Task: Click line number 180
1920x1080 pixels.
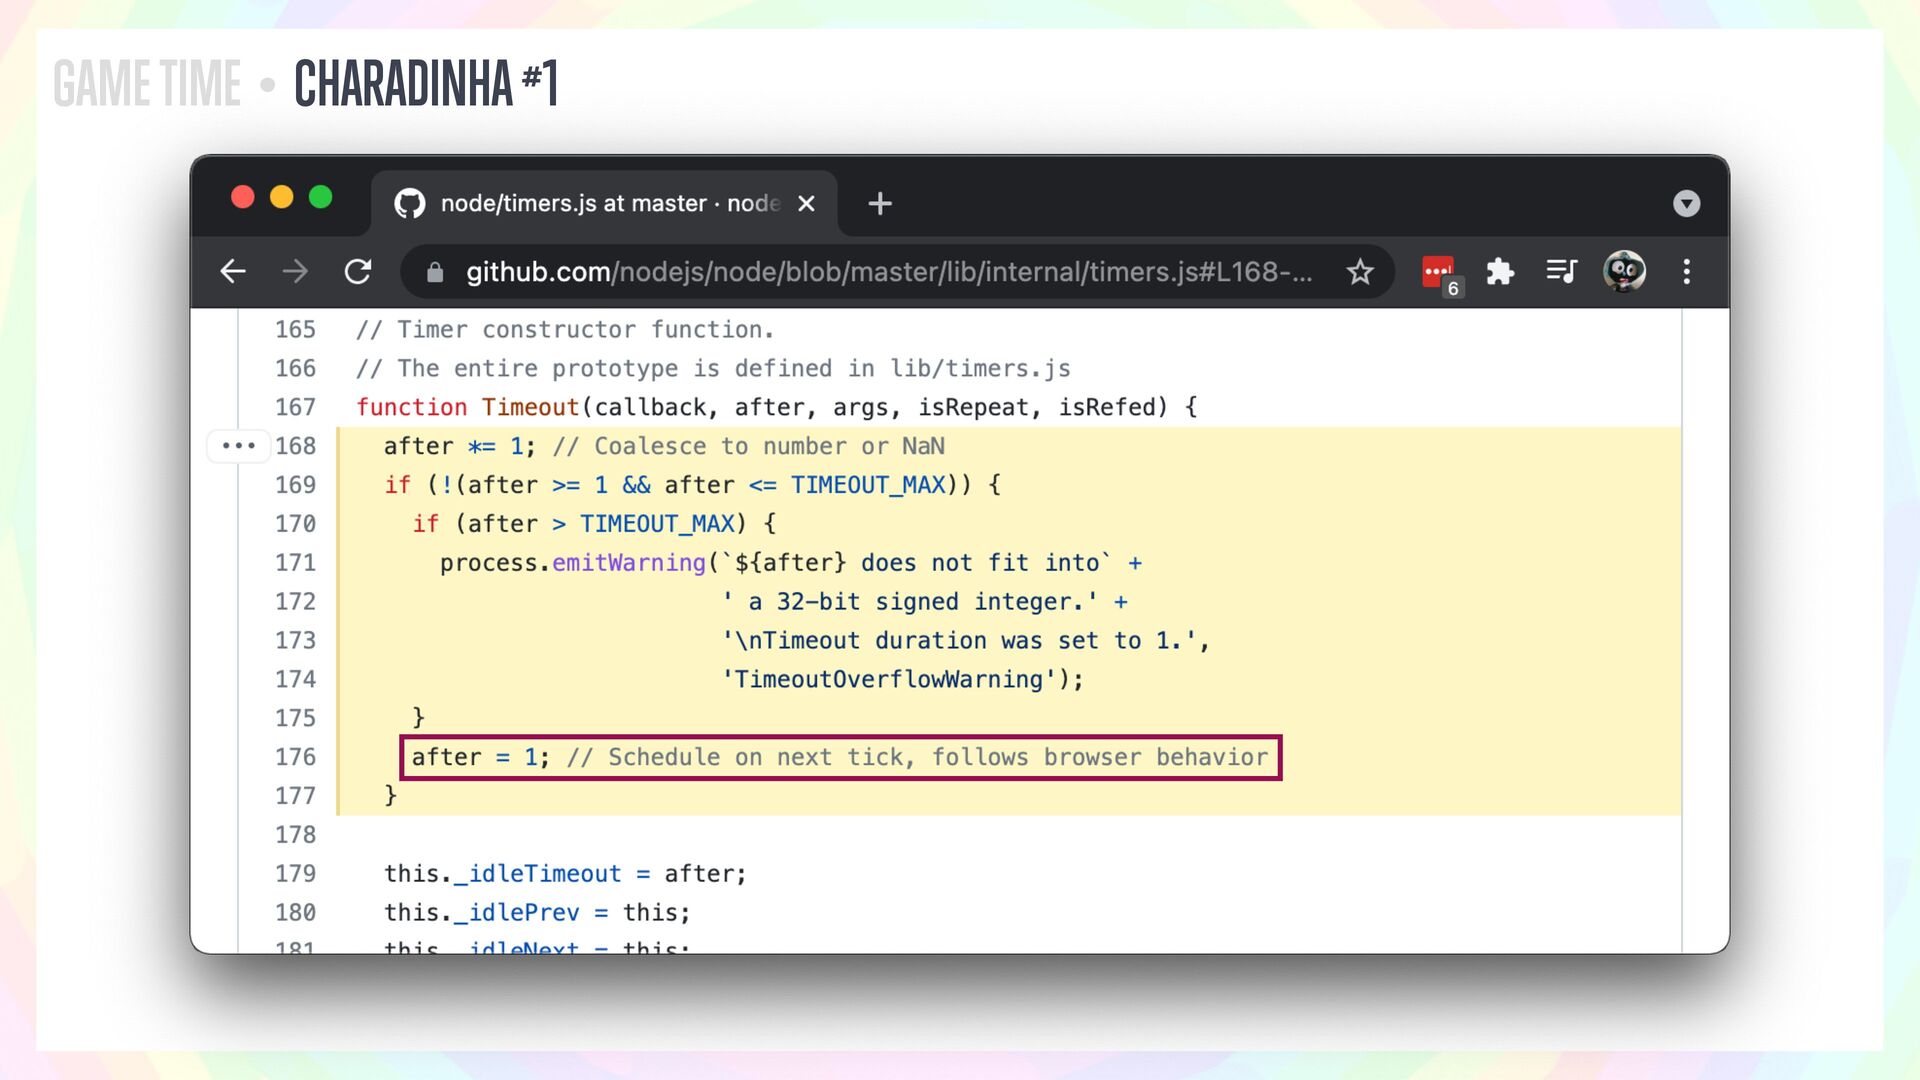Action: (295, 913)
